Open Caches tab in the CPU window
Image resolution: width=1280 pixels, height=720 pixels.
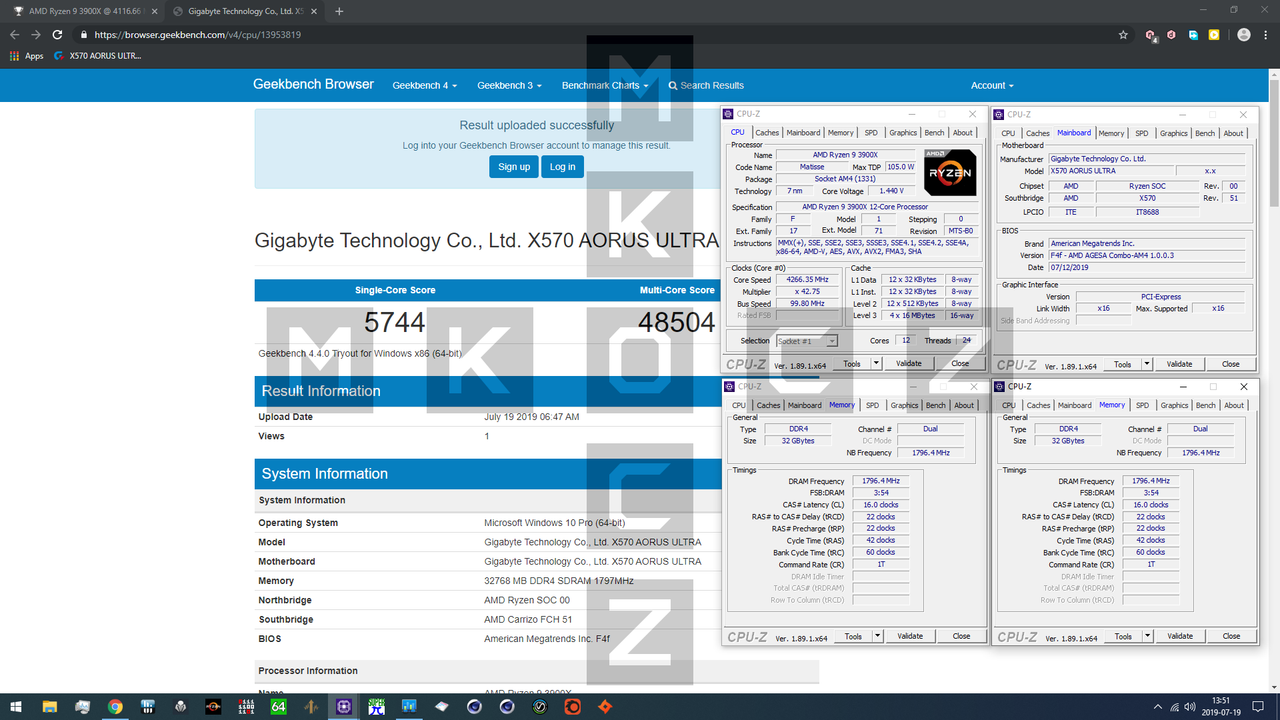pos(767,132)
